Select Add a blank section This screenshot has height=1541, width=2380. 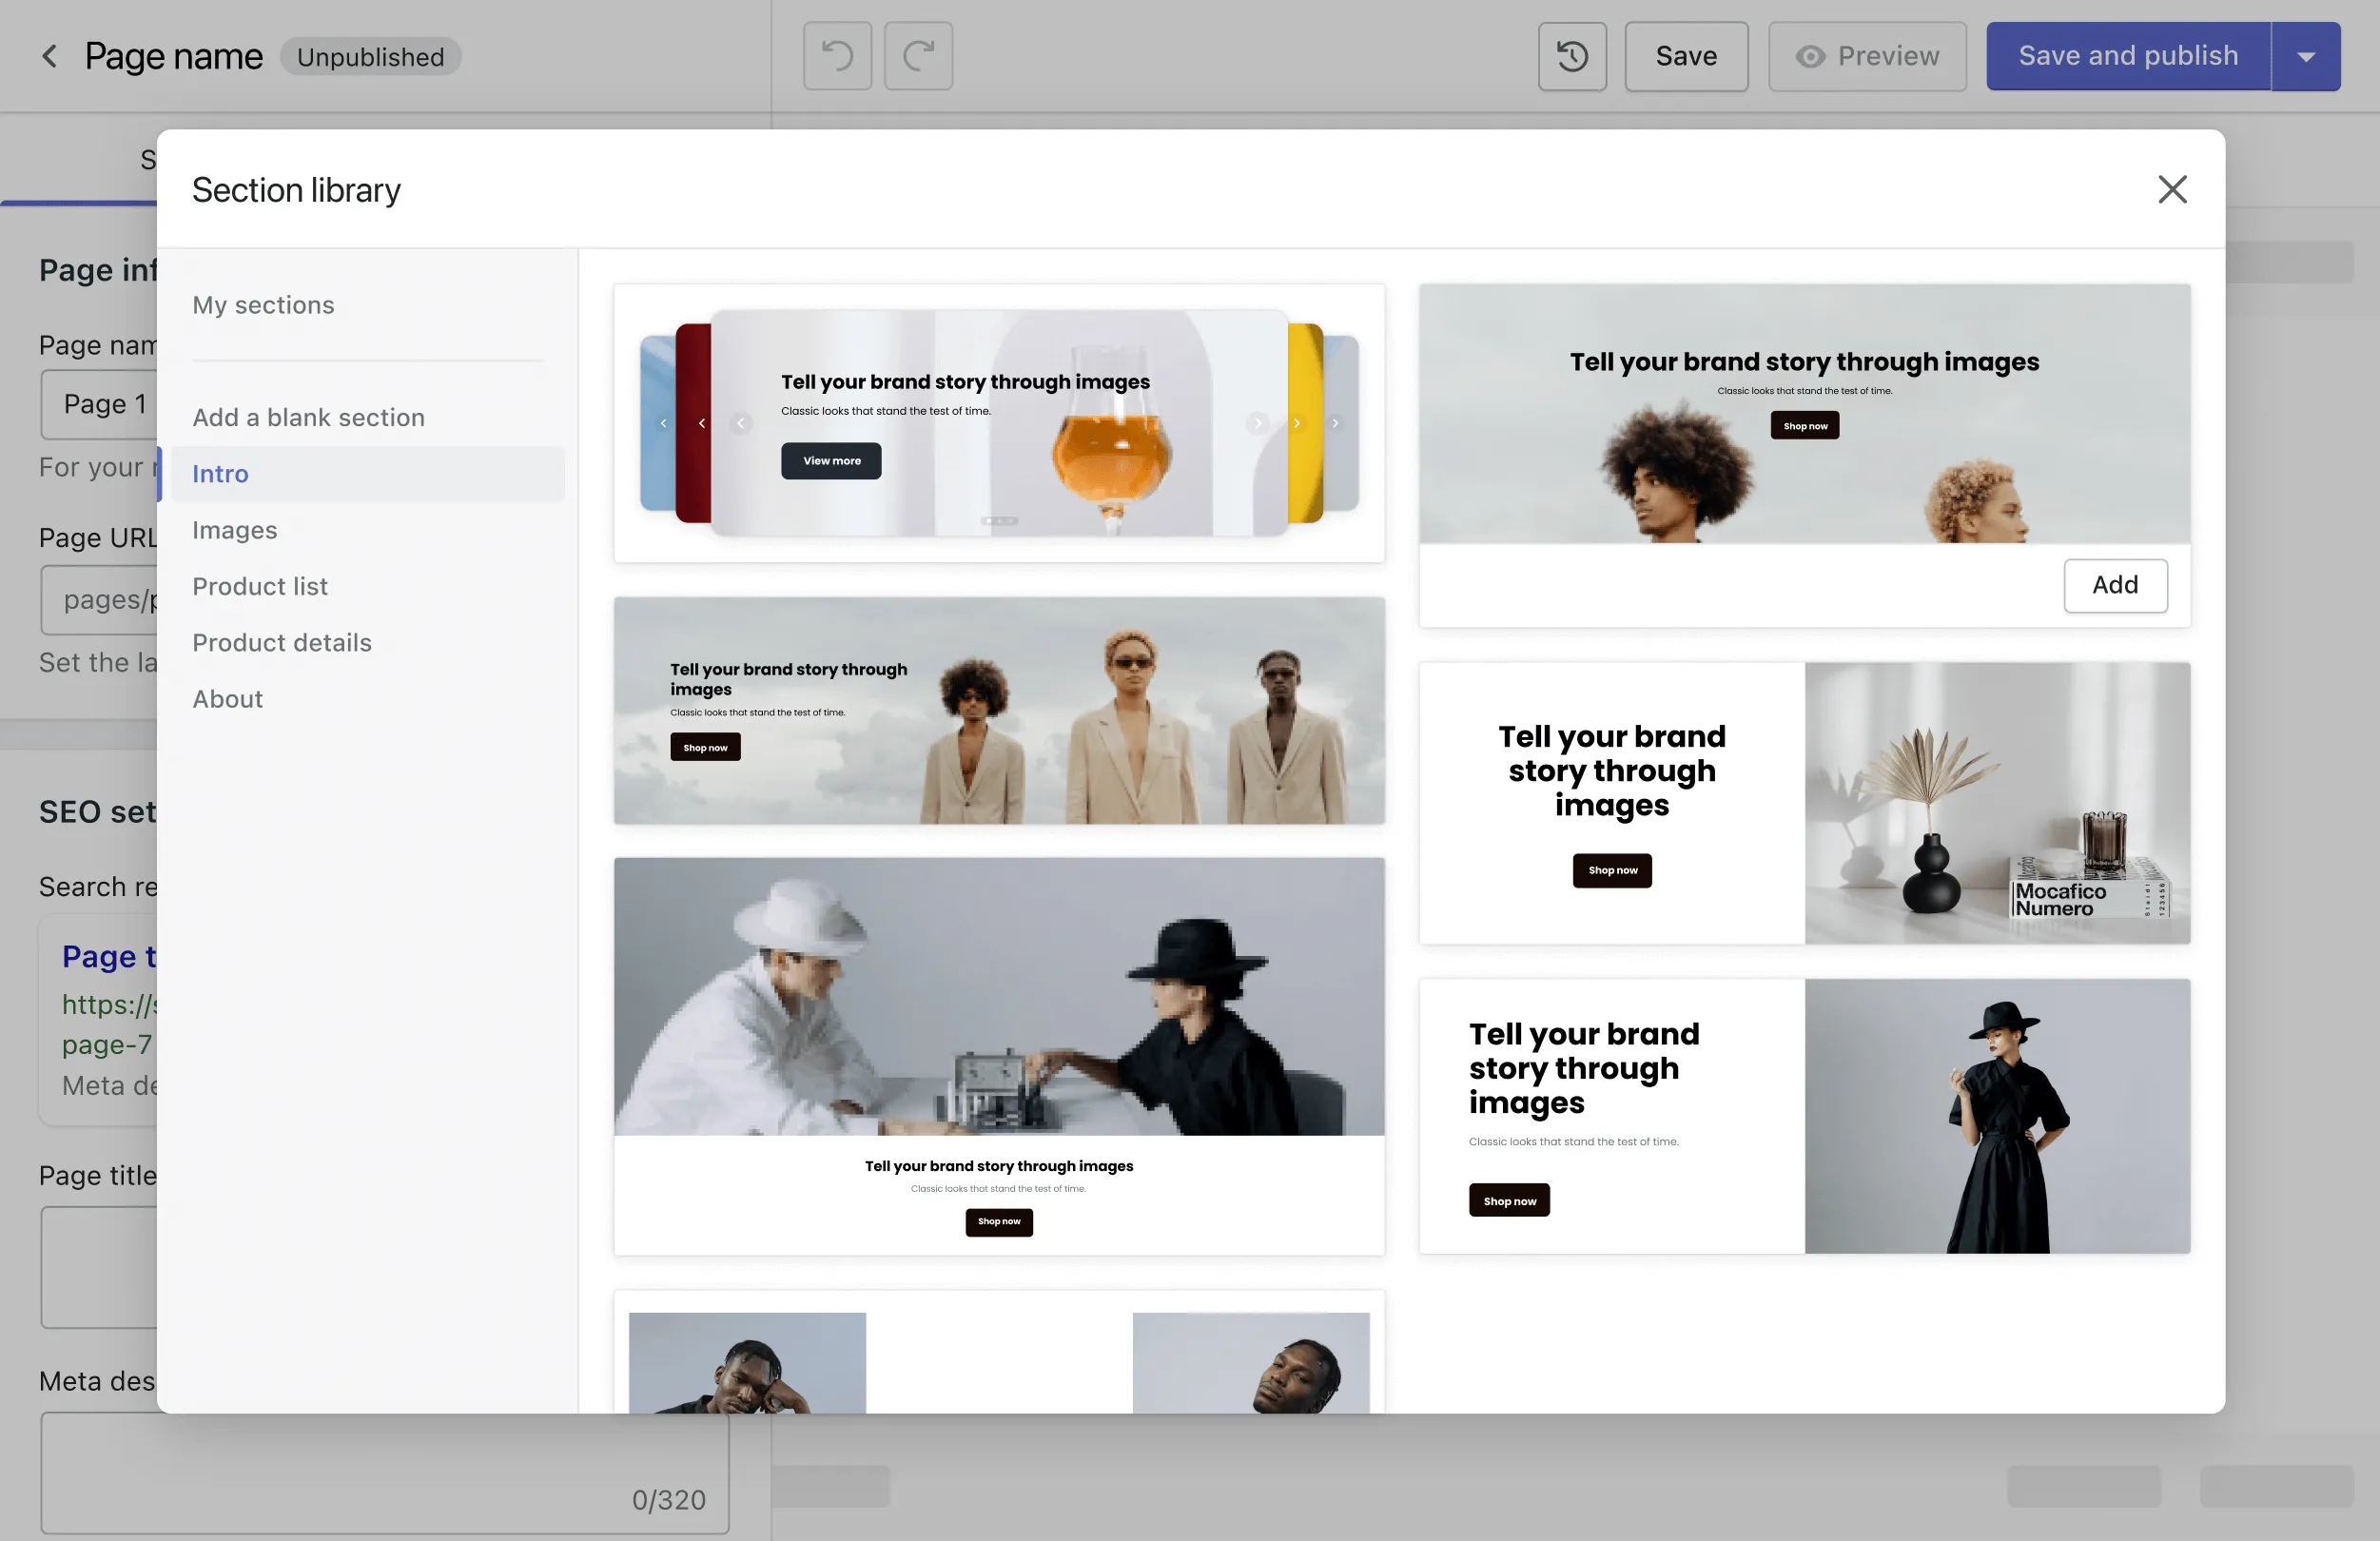point(308,417)
